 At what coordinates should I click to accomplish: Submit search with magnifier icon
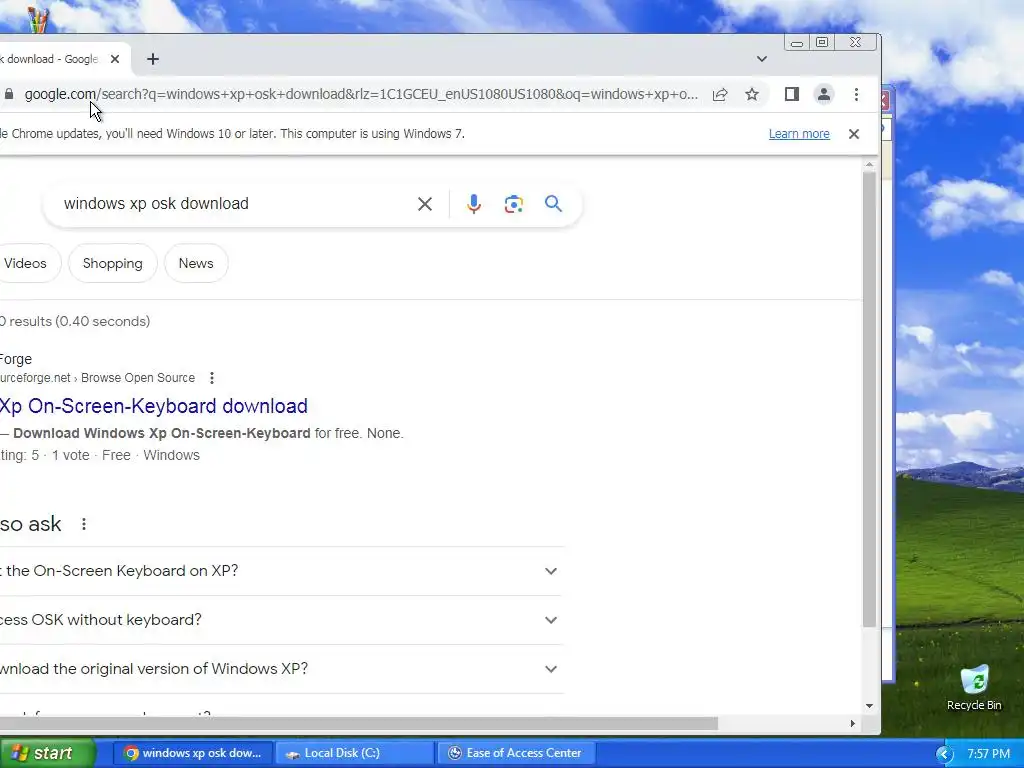[553, 204]
